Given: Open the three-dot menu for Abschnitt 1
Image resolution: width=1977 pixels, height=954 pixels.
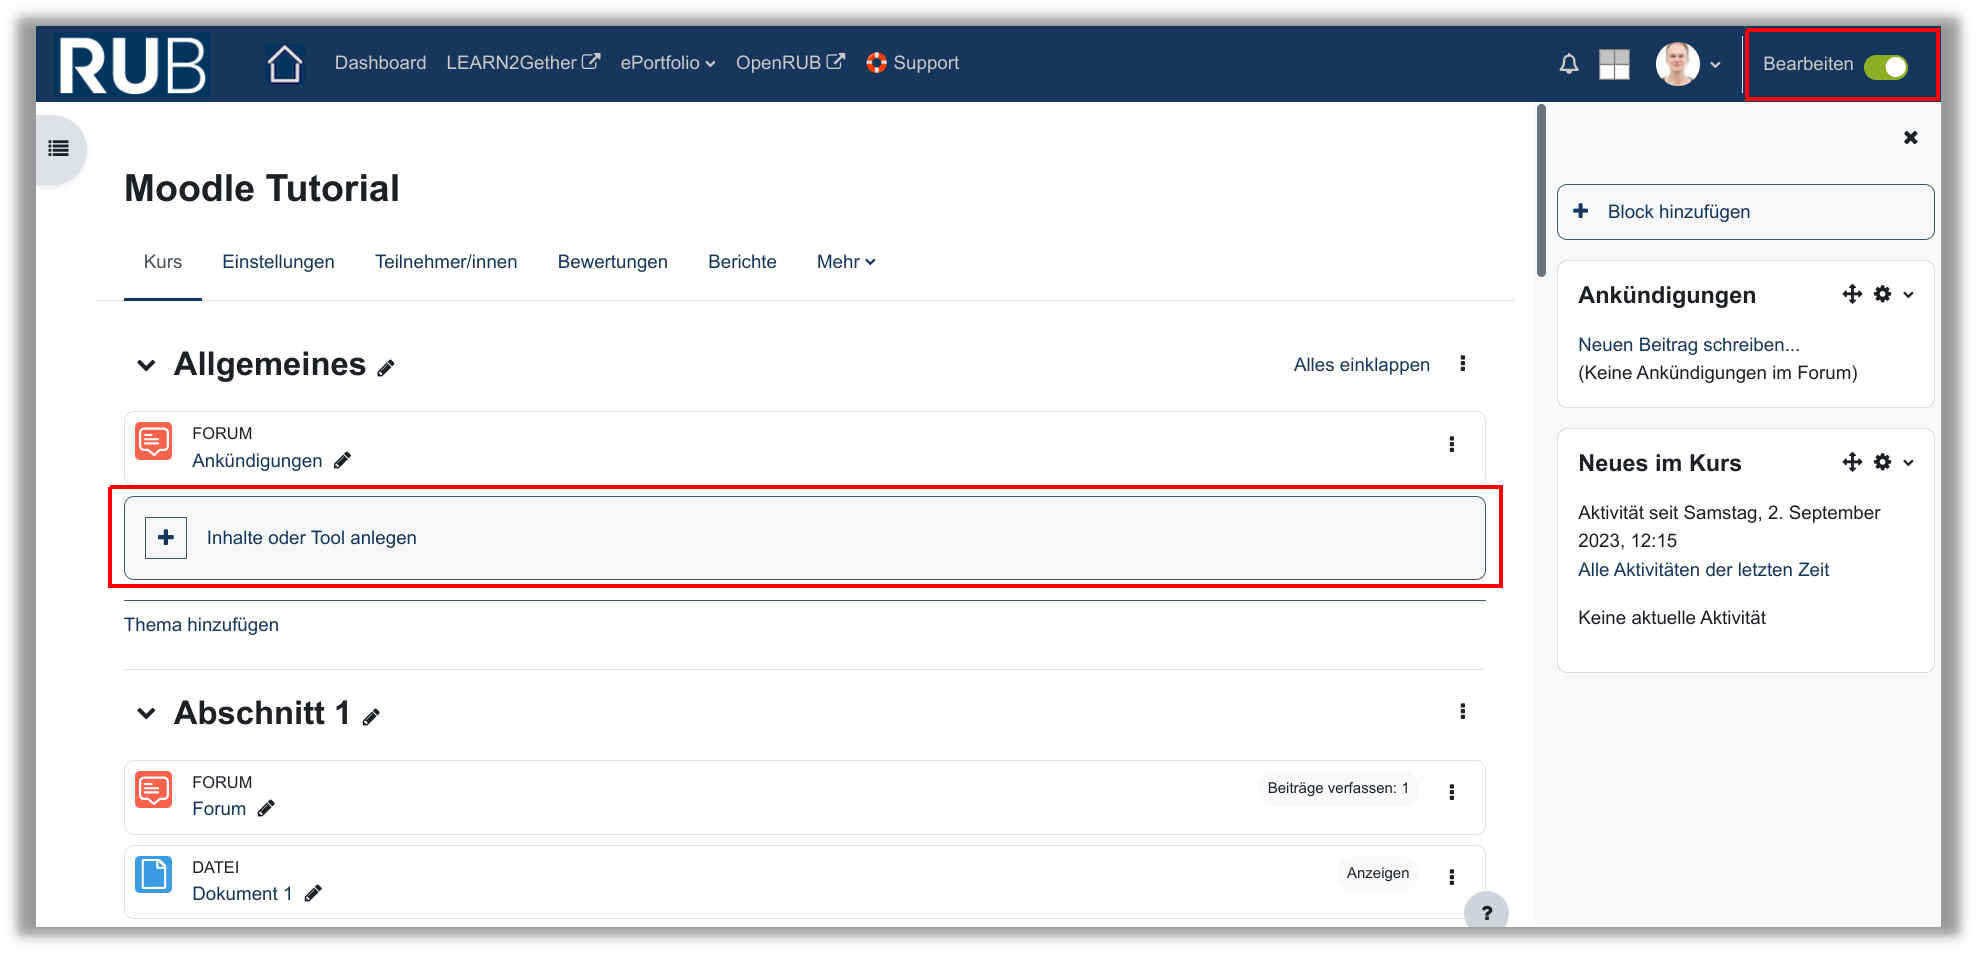Looking at the screenshot, I should [x=1462, y=712].
